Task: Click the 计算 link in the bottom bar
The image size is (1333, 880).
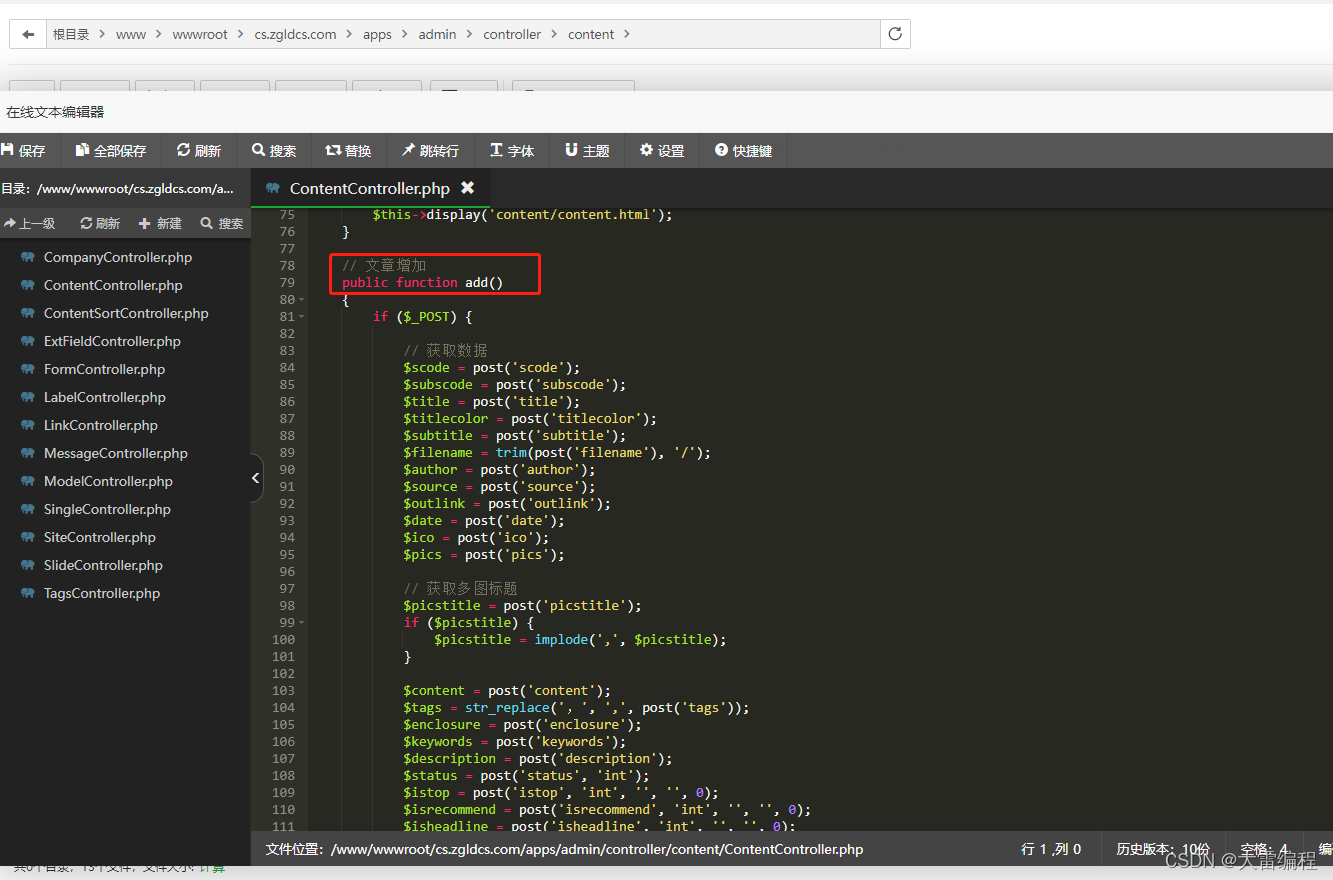Action: pos(211,868)
